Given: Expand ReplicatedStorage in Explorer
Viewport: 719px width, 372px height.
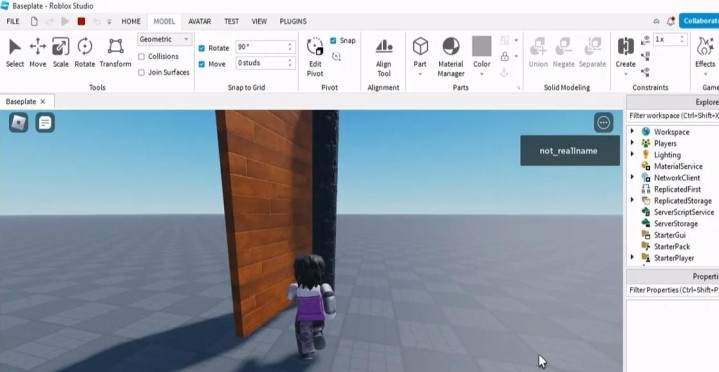Looking at the screenshot, I should (632, 200).
